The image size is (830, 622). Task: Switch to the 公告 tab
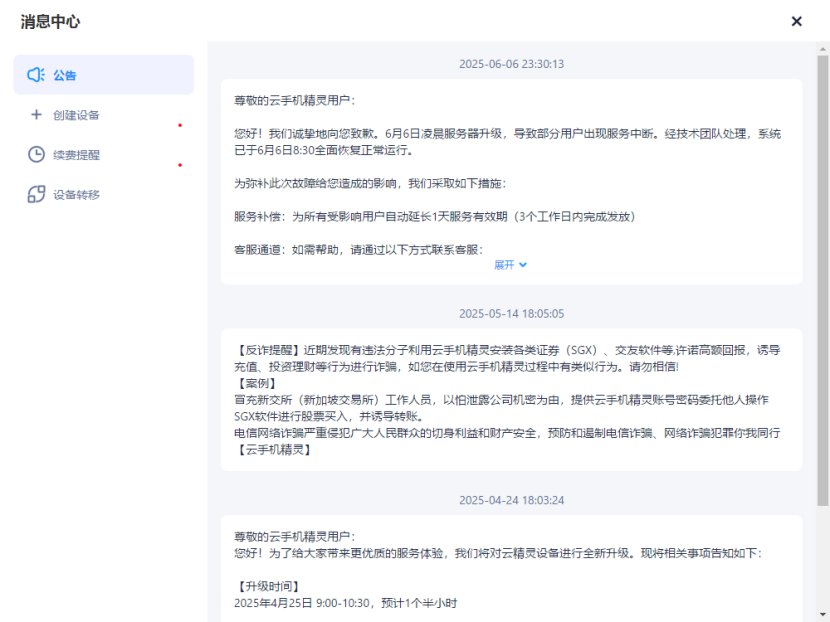65,75
